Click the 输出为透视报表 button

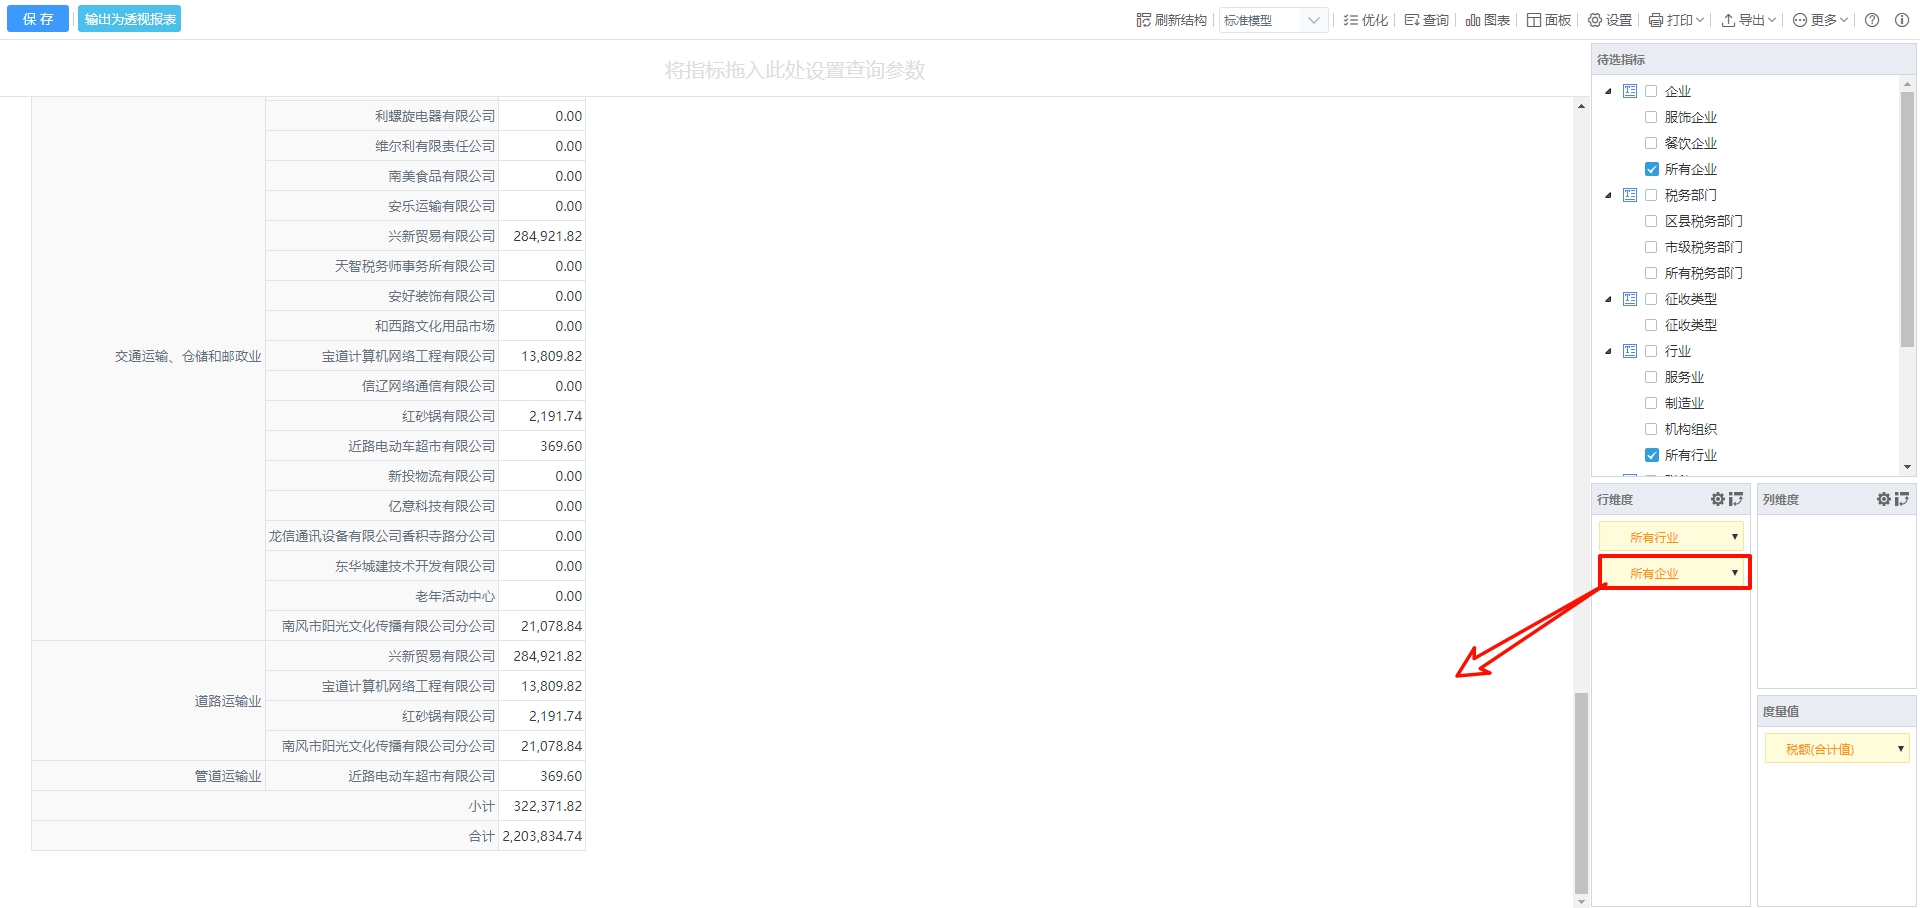coord(130,19)
